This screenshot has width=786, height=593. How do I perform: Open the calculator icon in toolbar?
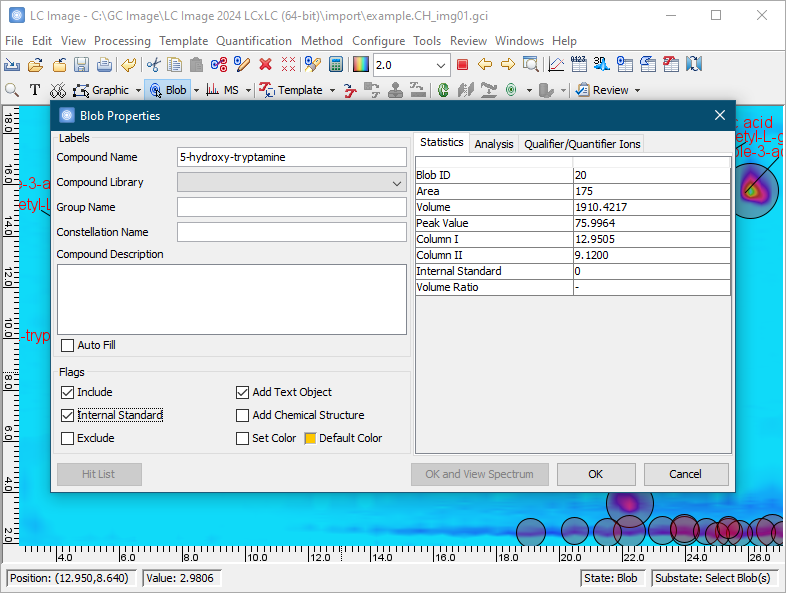(x=337, y=65)
